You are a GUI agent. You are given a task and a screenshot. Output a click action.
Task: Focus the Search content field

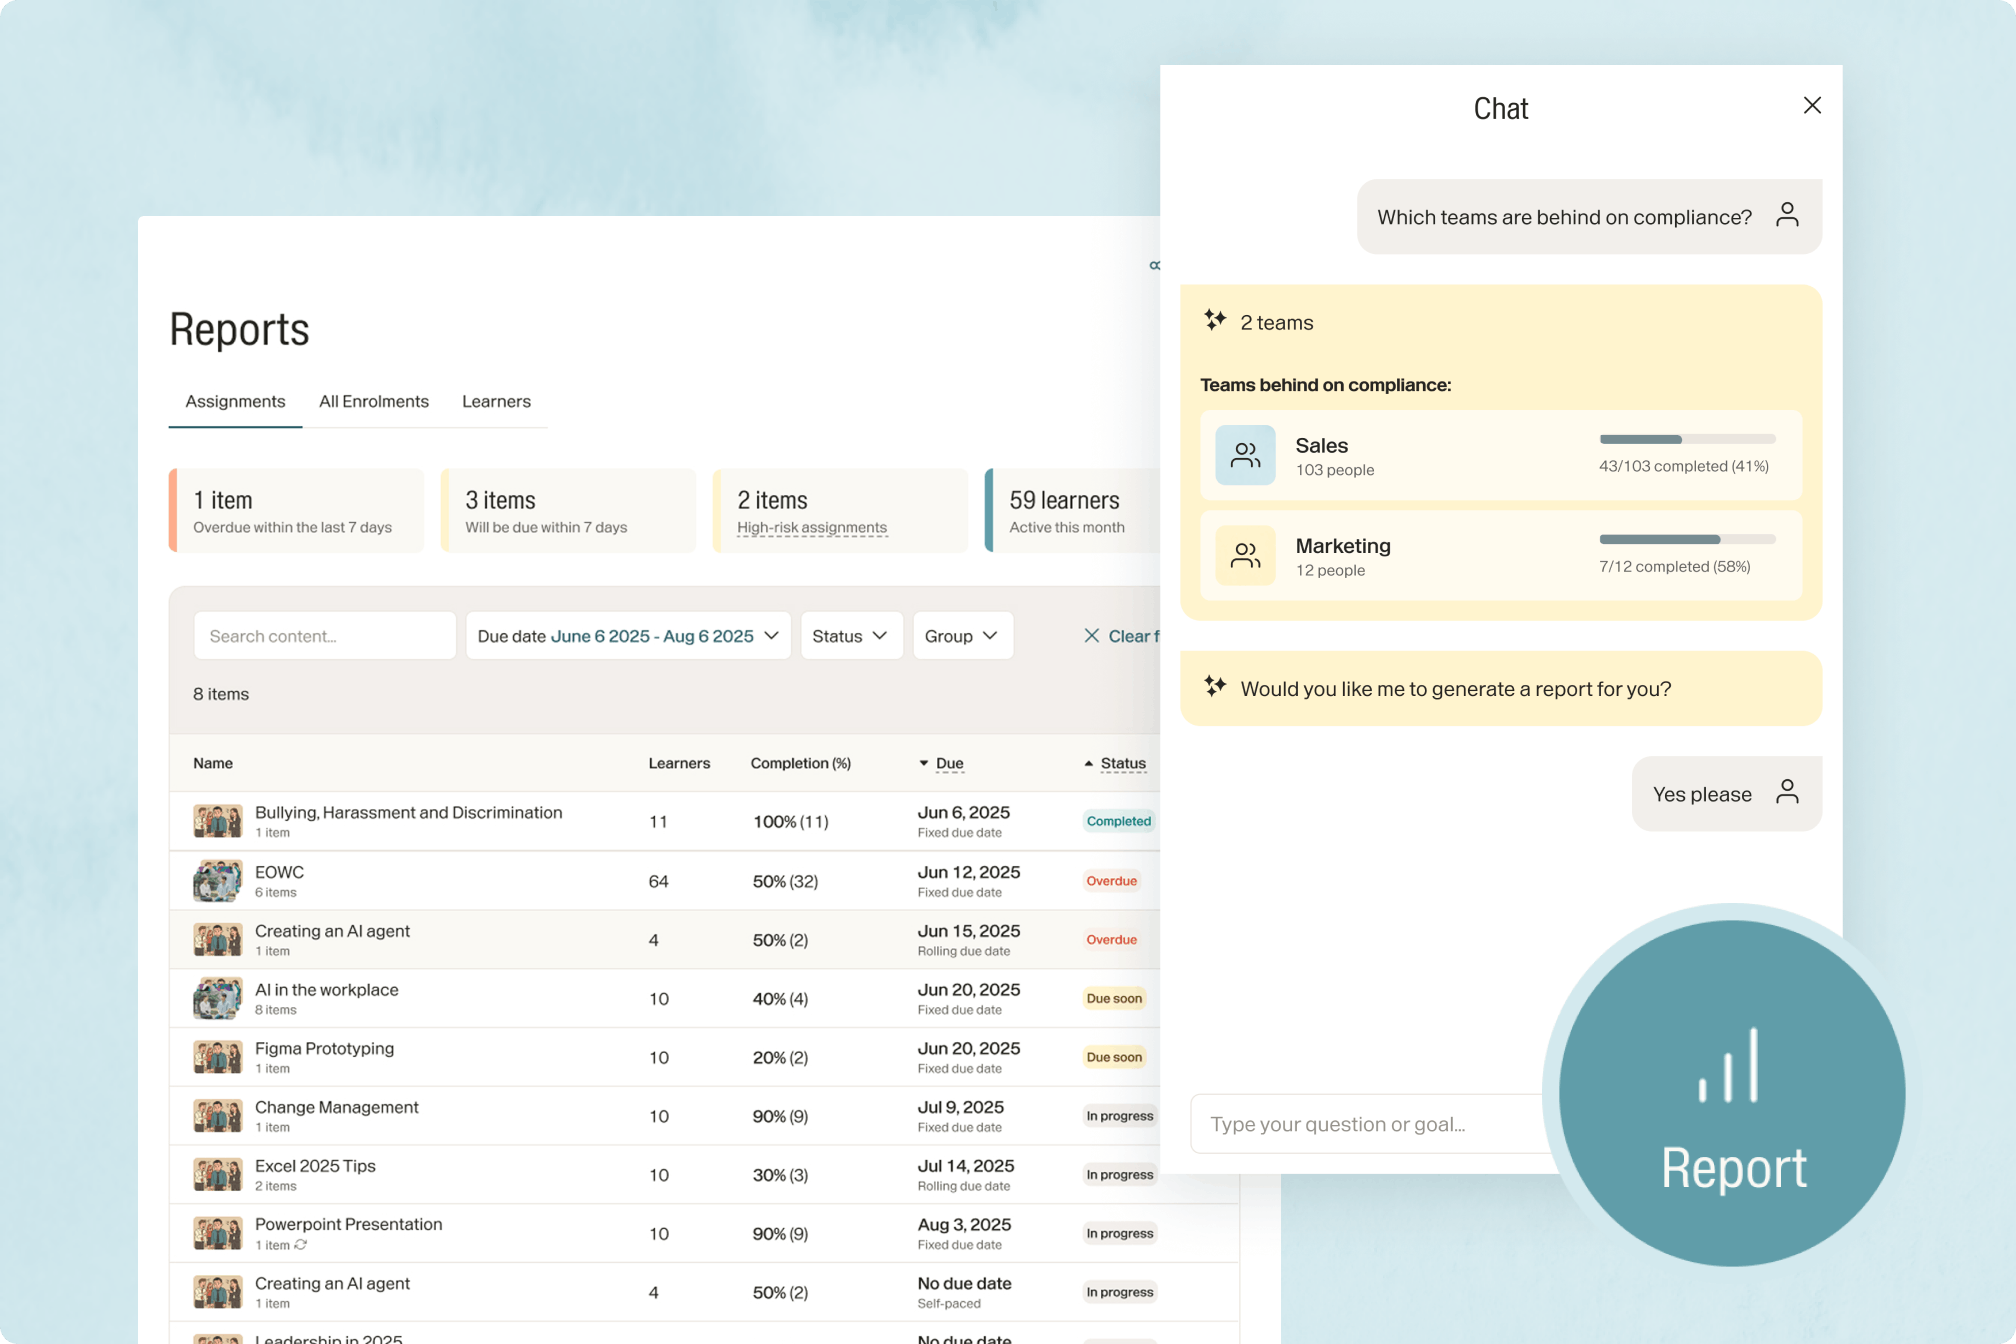point(324,636)
